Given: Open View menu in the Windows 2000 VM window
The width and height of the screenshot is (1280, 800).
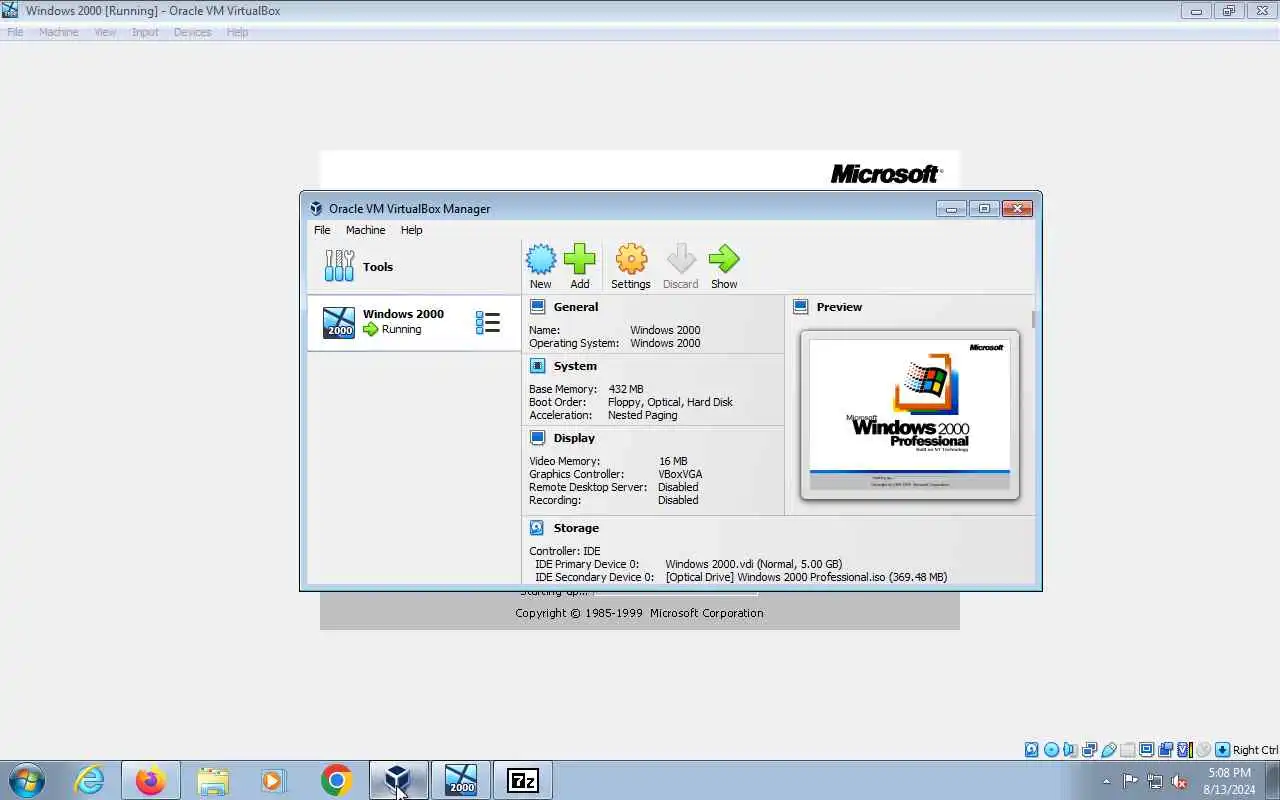Looking at the screenshot, I should click(105, 32).
